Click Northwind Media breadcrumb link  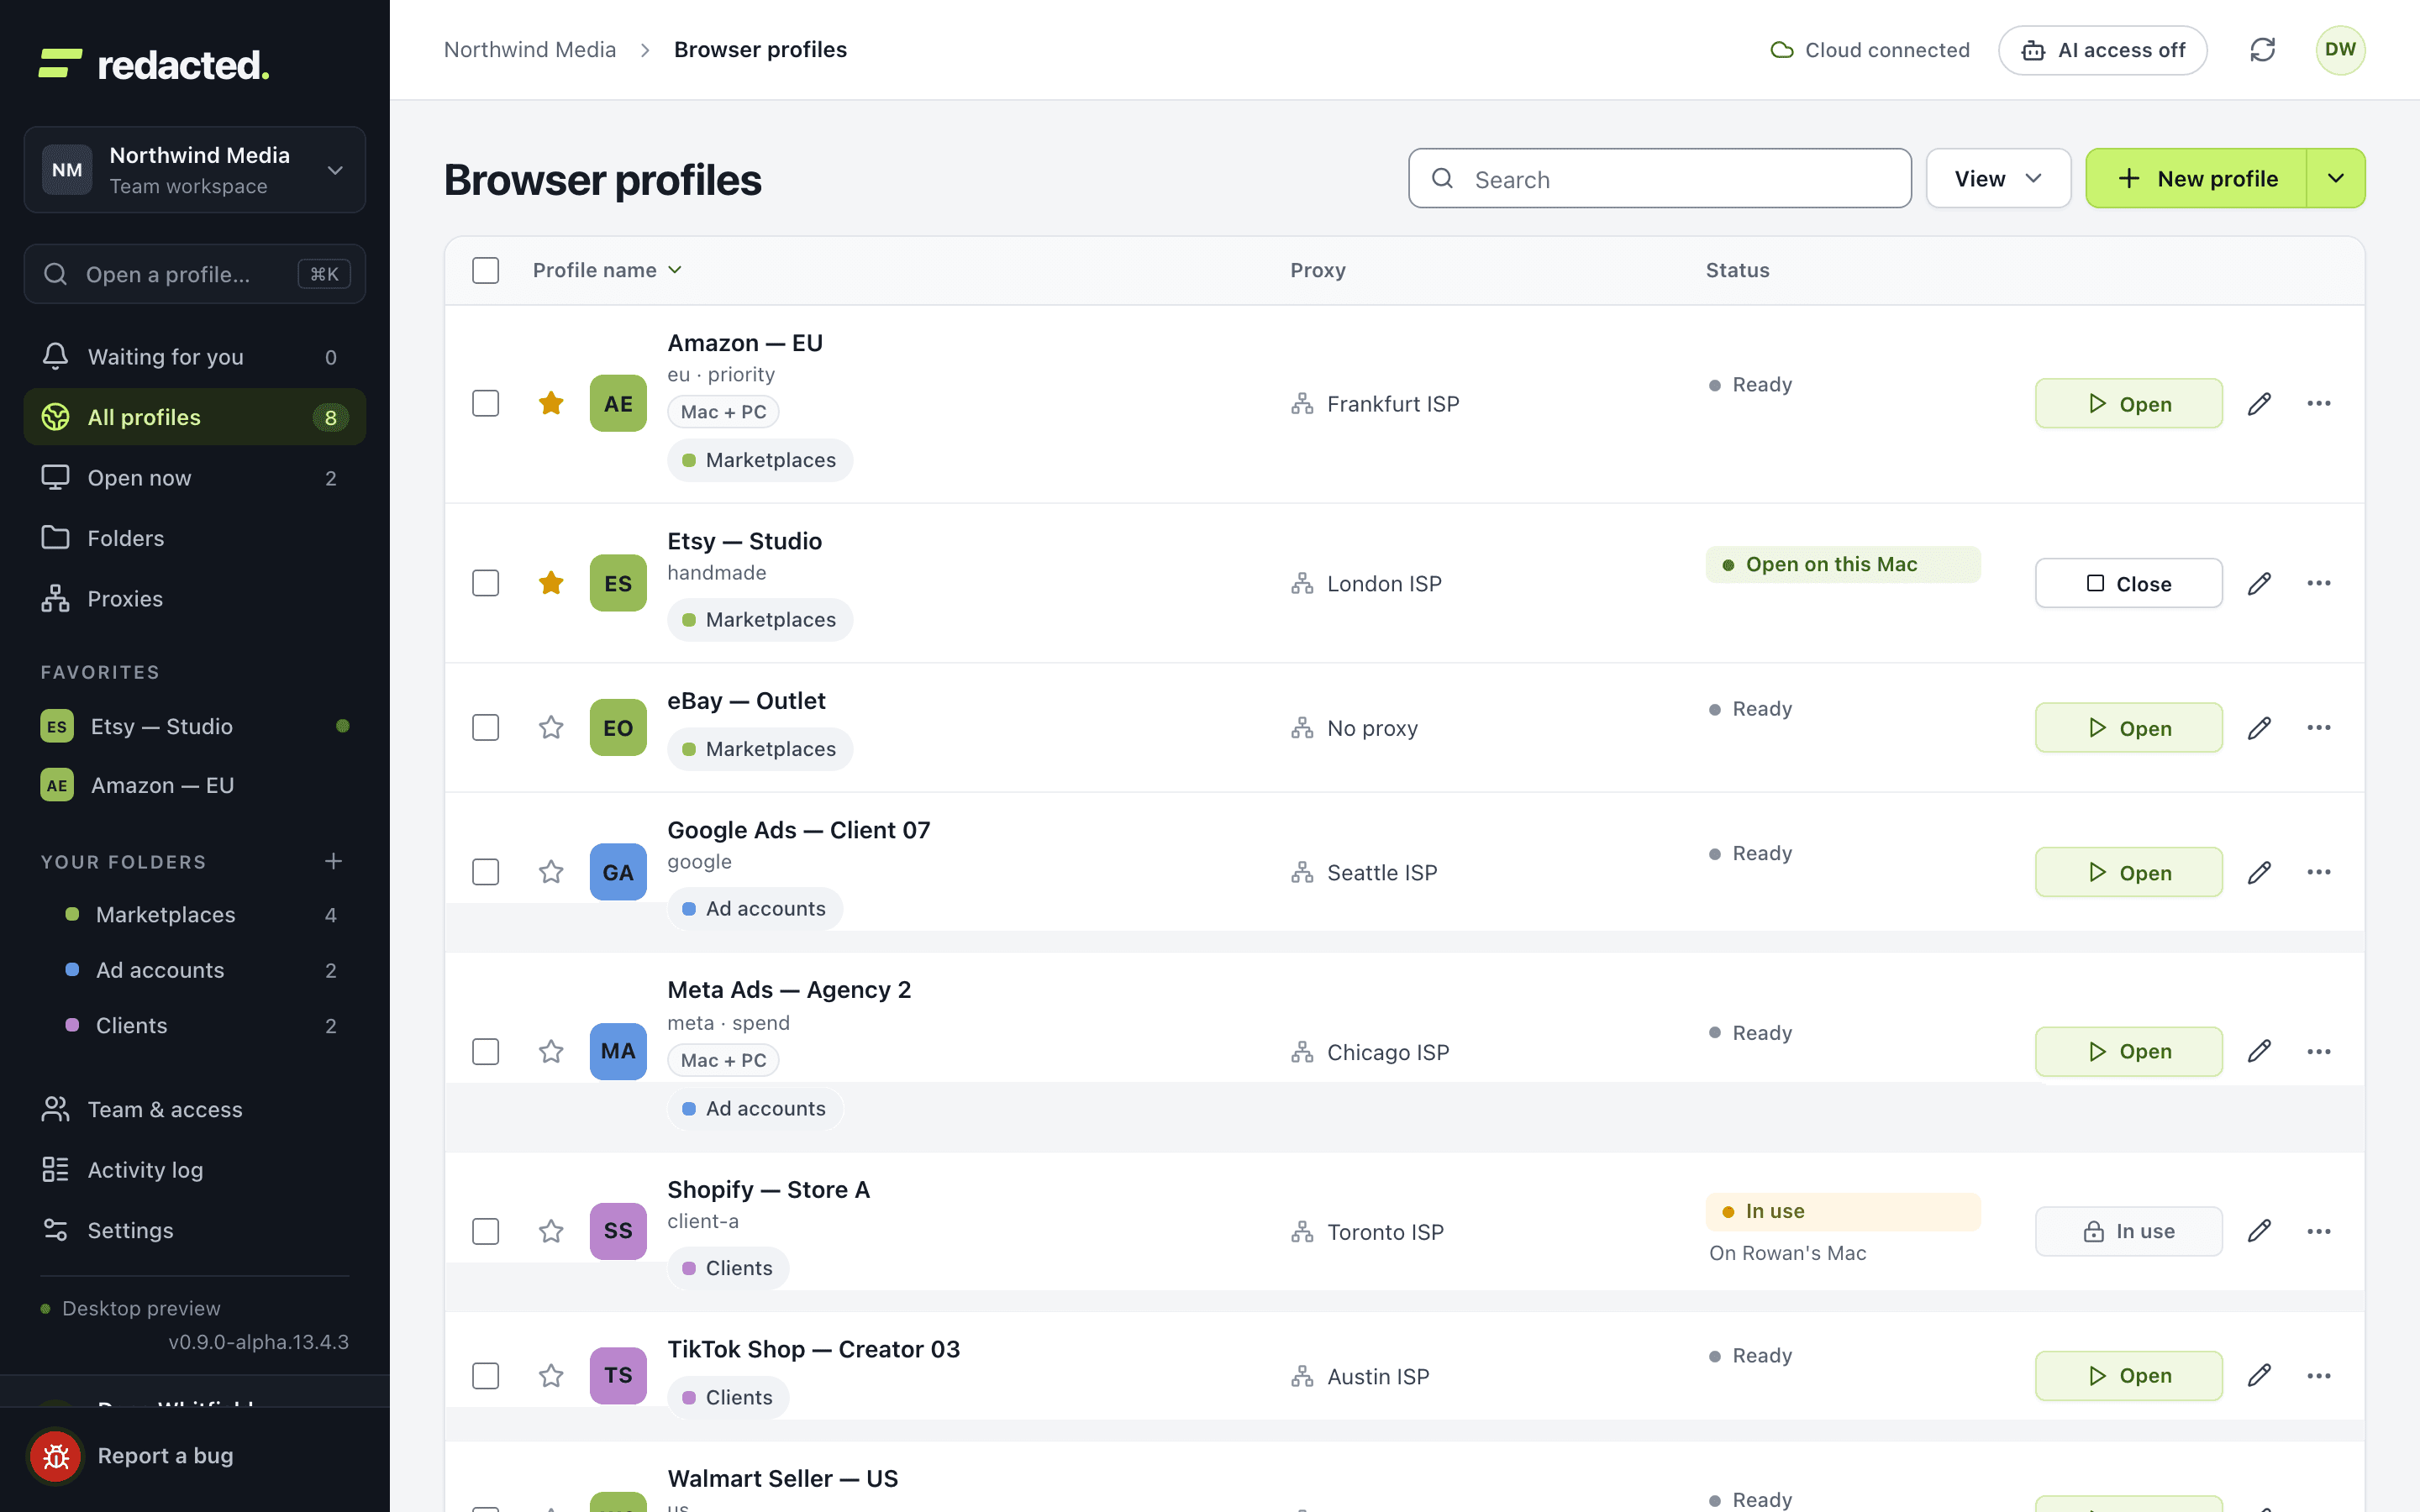530,50
